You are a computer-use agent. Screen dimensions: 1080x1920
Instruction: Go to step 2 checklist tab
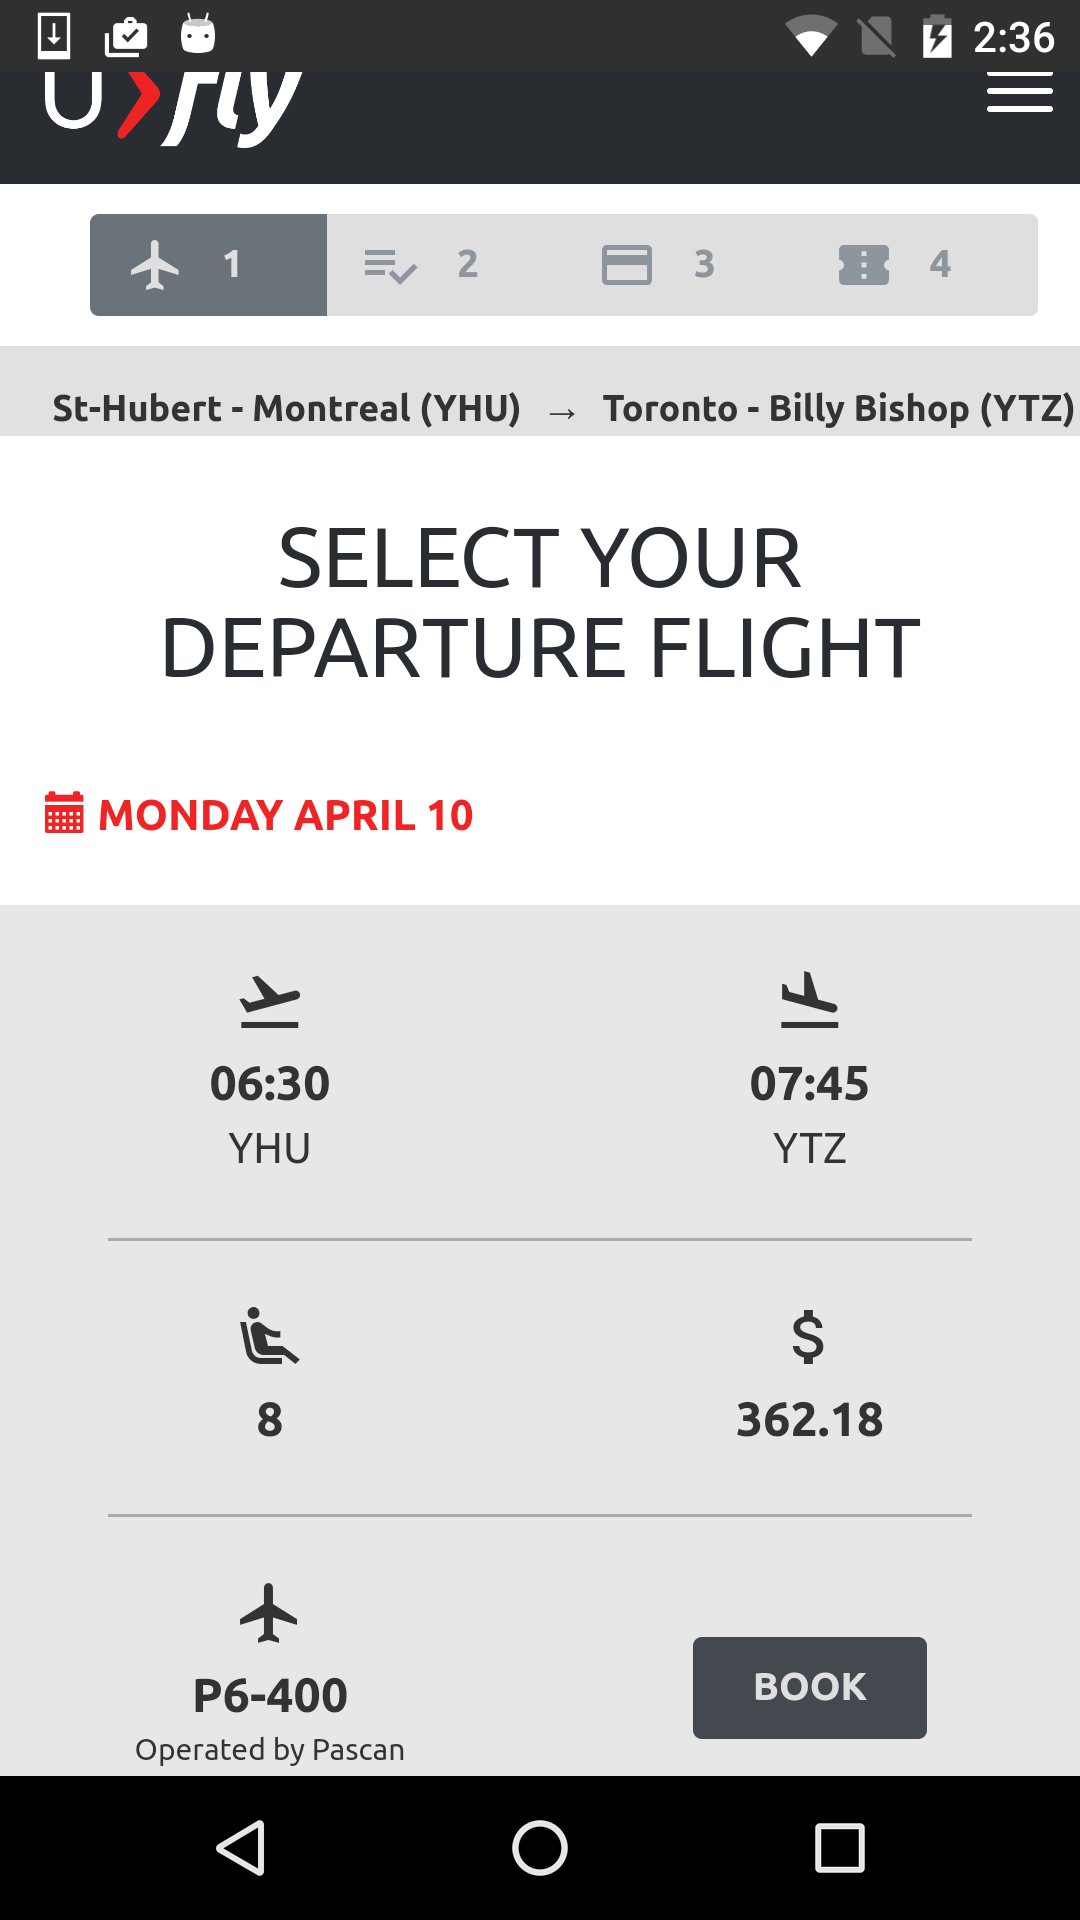[420, 265]
